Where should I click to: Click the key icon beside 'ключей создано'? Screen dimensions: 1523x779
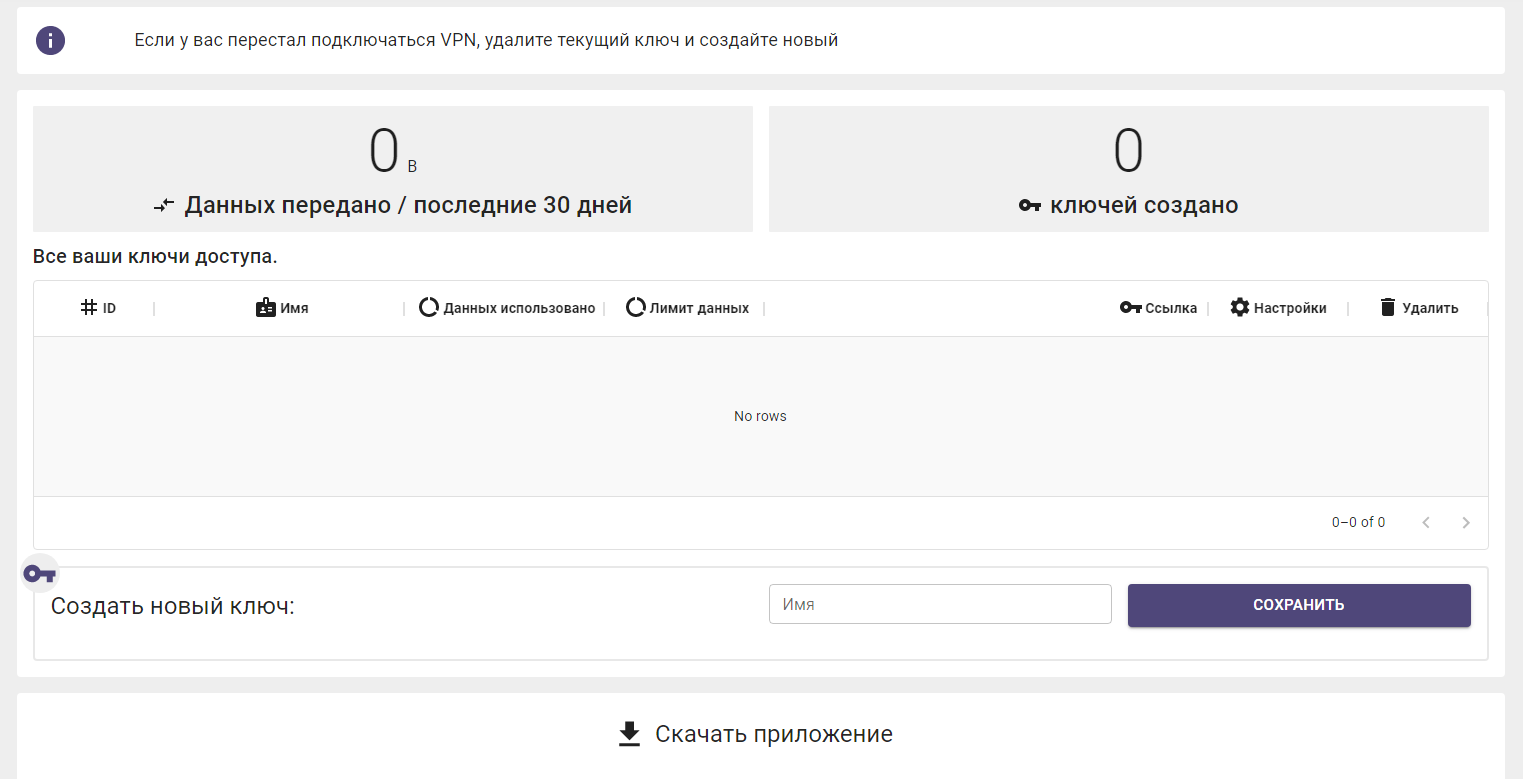(x=1030, y=206)
